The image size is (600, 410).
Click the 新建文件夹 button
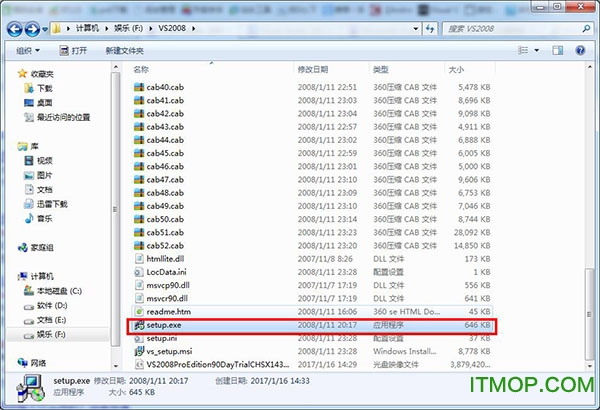point(123,50)
